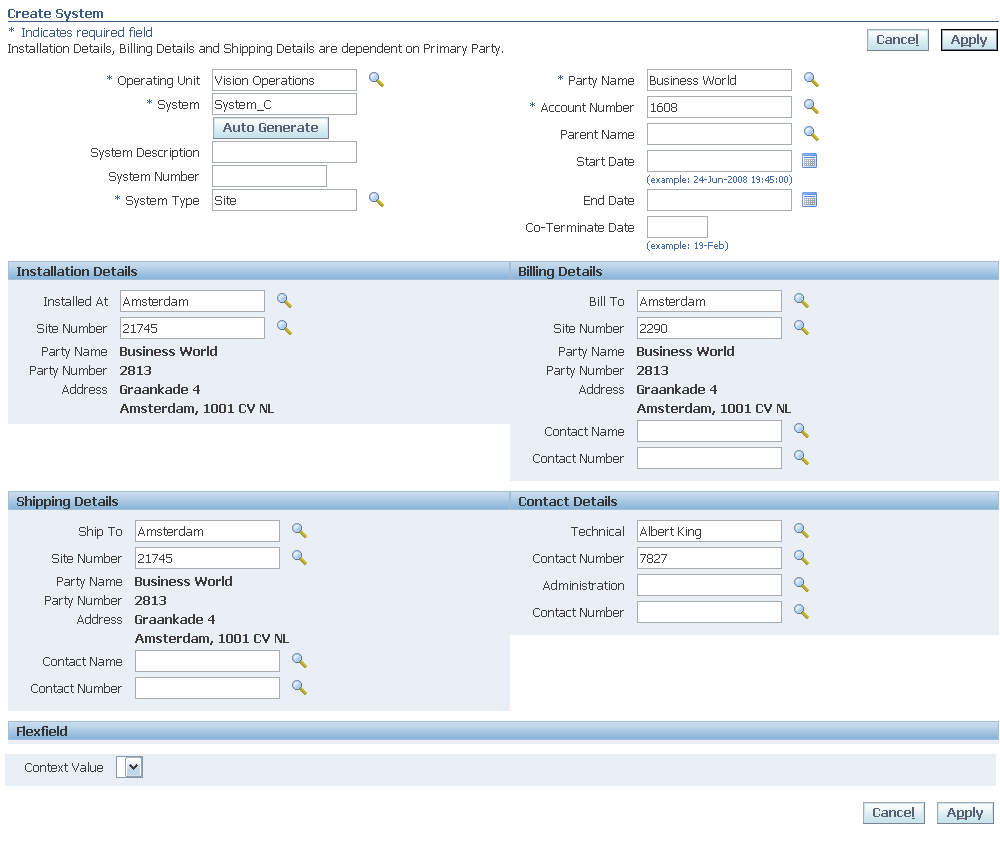The height and width of the screenshot is (844, 1000).
Task: Focus the Start Date field
Action: [719, 161]
